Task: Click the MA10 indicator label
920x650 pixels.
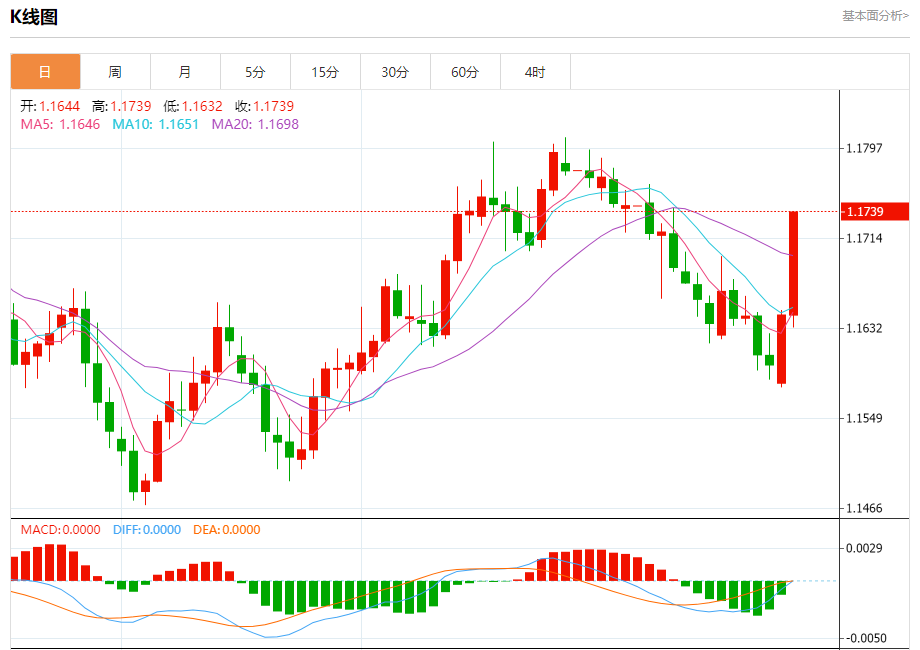Action: tap(155, 124)
